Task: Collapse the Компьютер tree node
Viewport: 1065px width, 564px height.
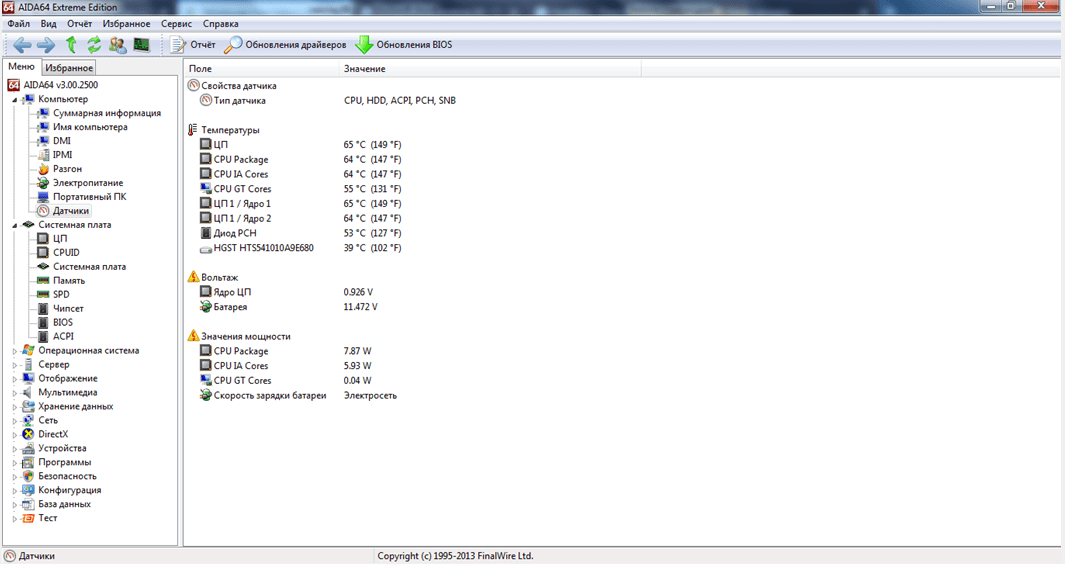Action: [14, 99]
